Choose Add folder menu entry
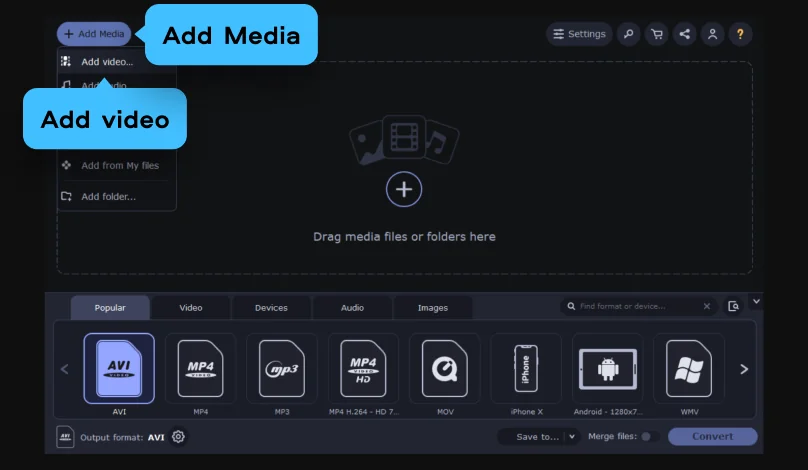This screenshot has height=470, width=808. tap(117, 196)
